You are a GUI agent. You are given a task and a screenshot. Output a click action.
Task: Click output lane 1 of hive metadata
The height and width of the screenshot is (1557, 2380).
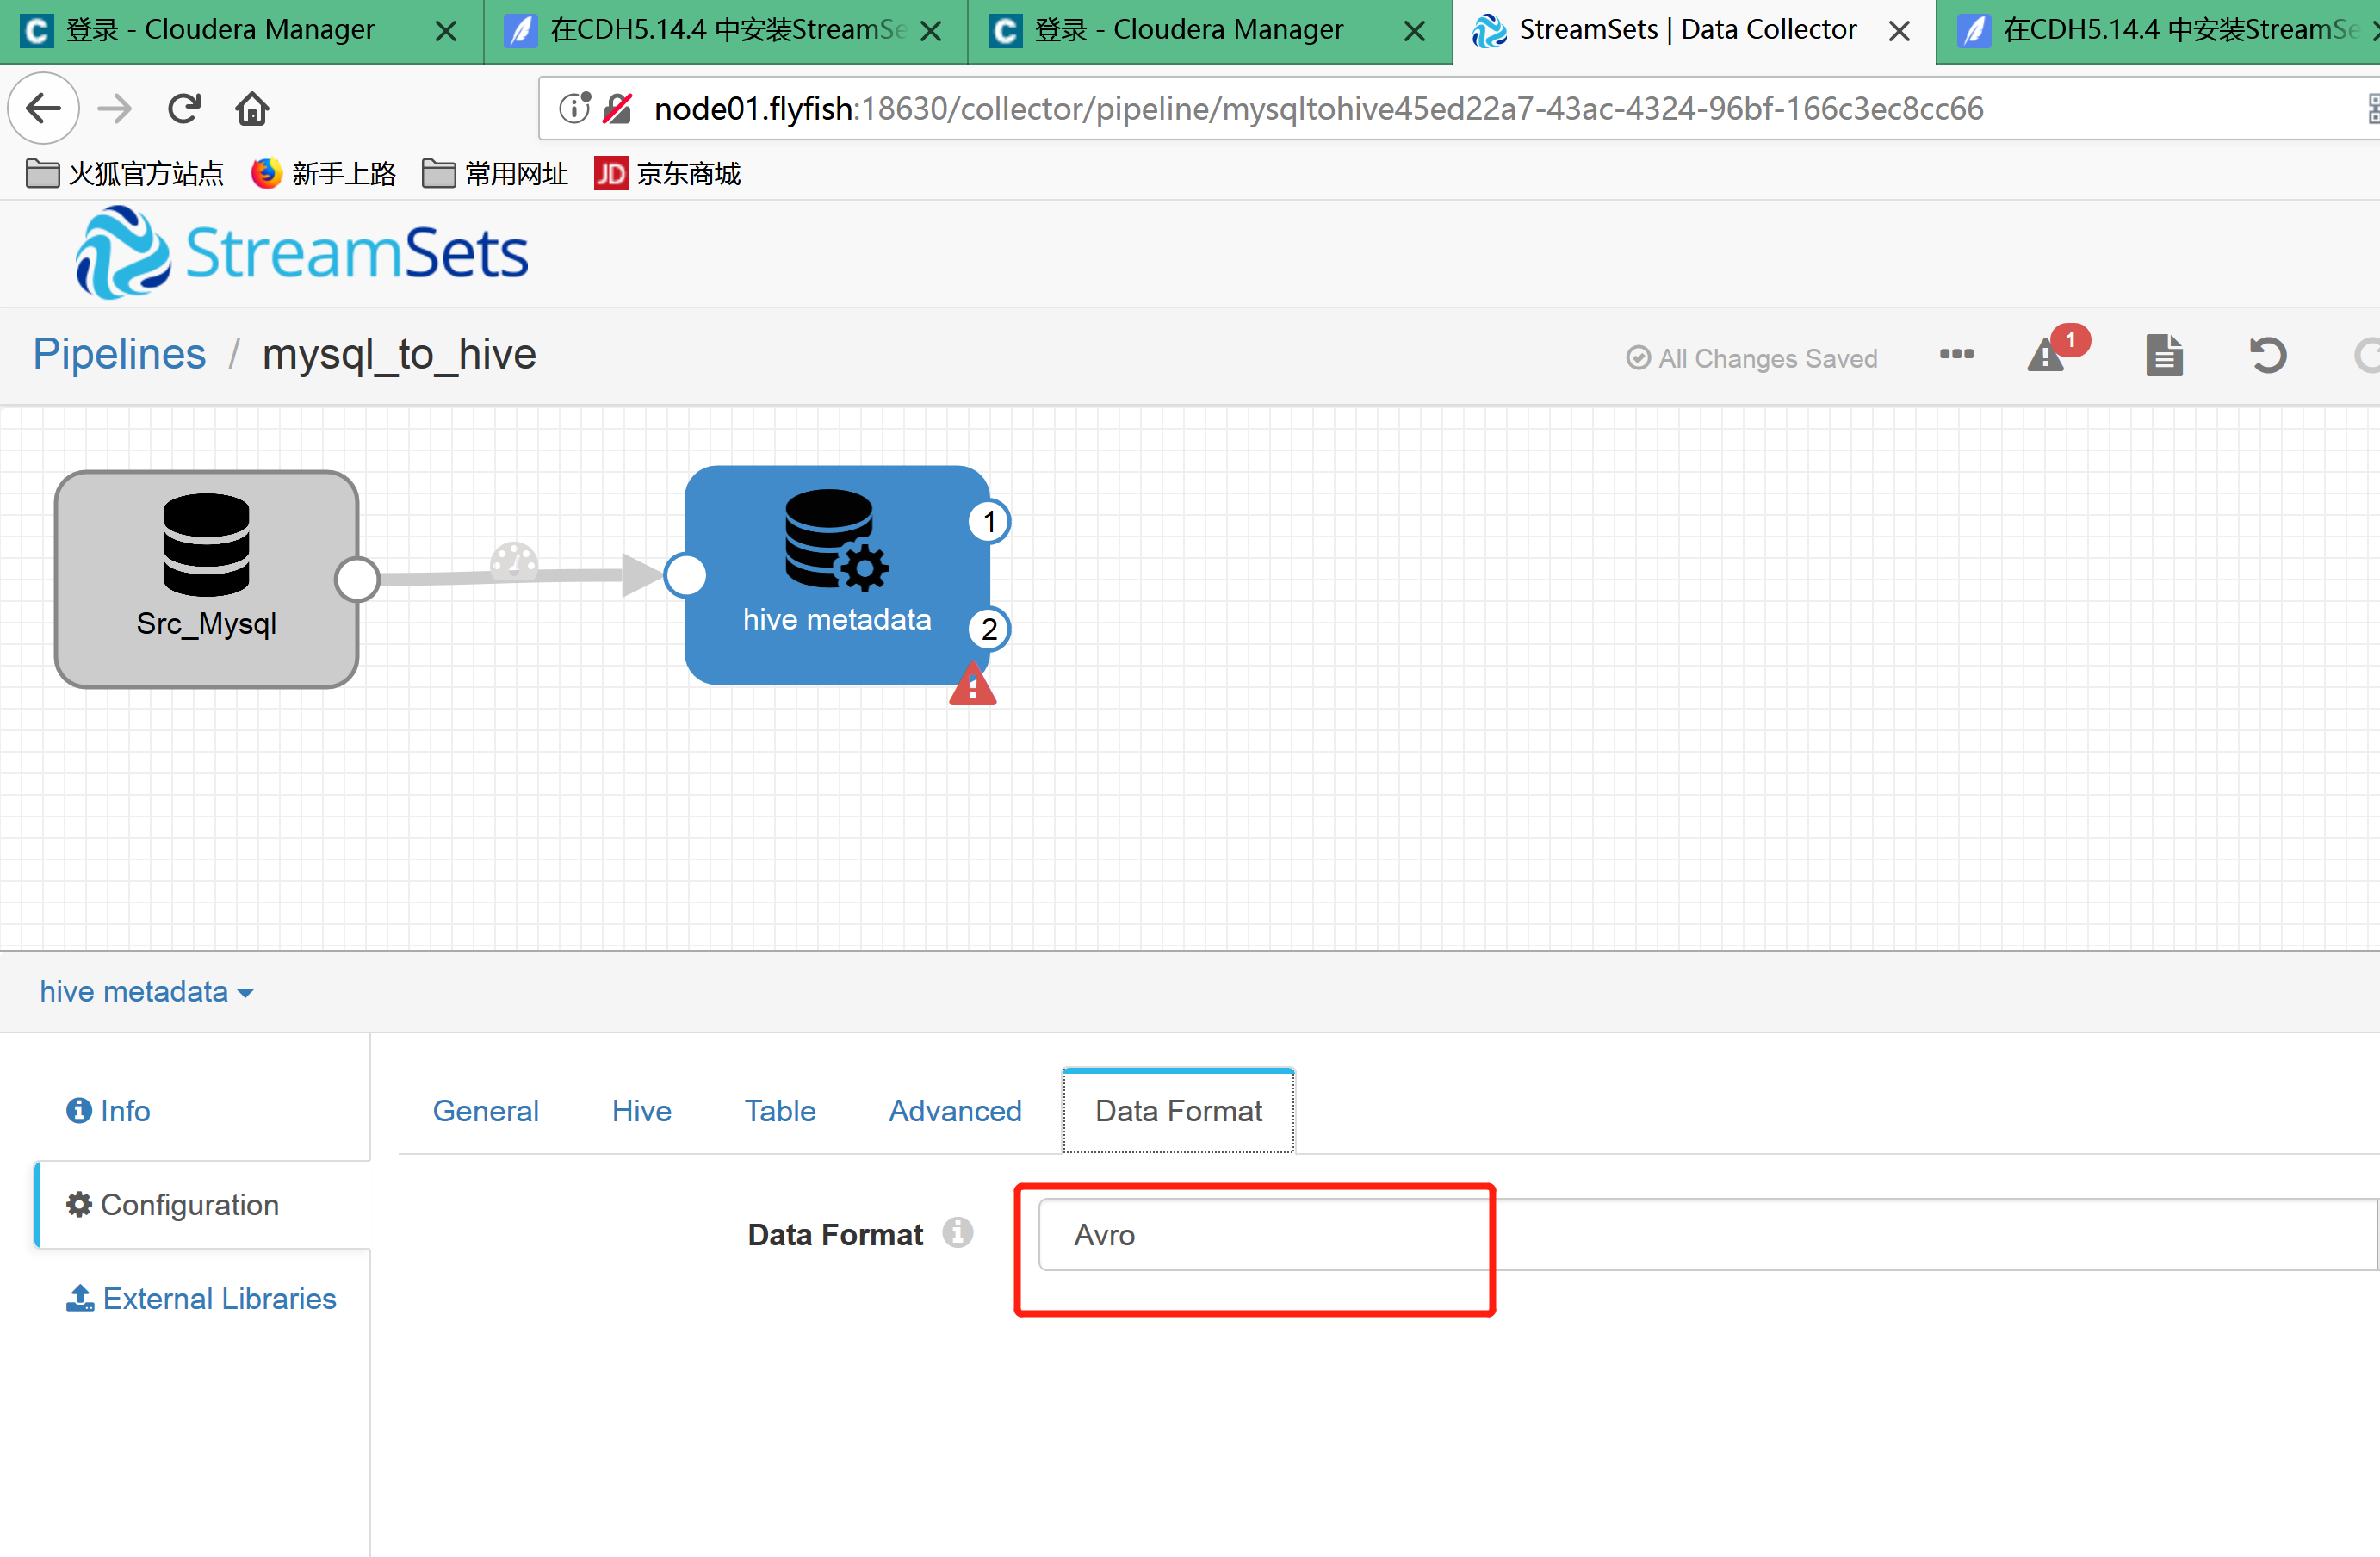click(989, 521)
